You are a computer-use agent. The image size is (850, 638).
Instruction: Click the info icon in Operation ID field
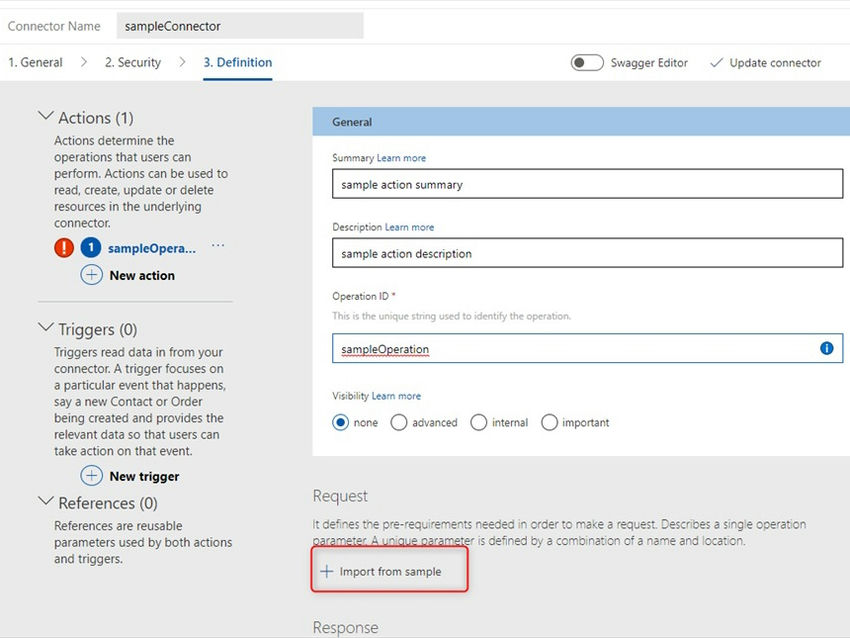(826, 348)
